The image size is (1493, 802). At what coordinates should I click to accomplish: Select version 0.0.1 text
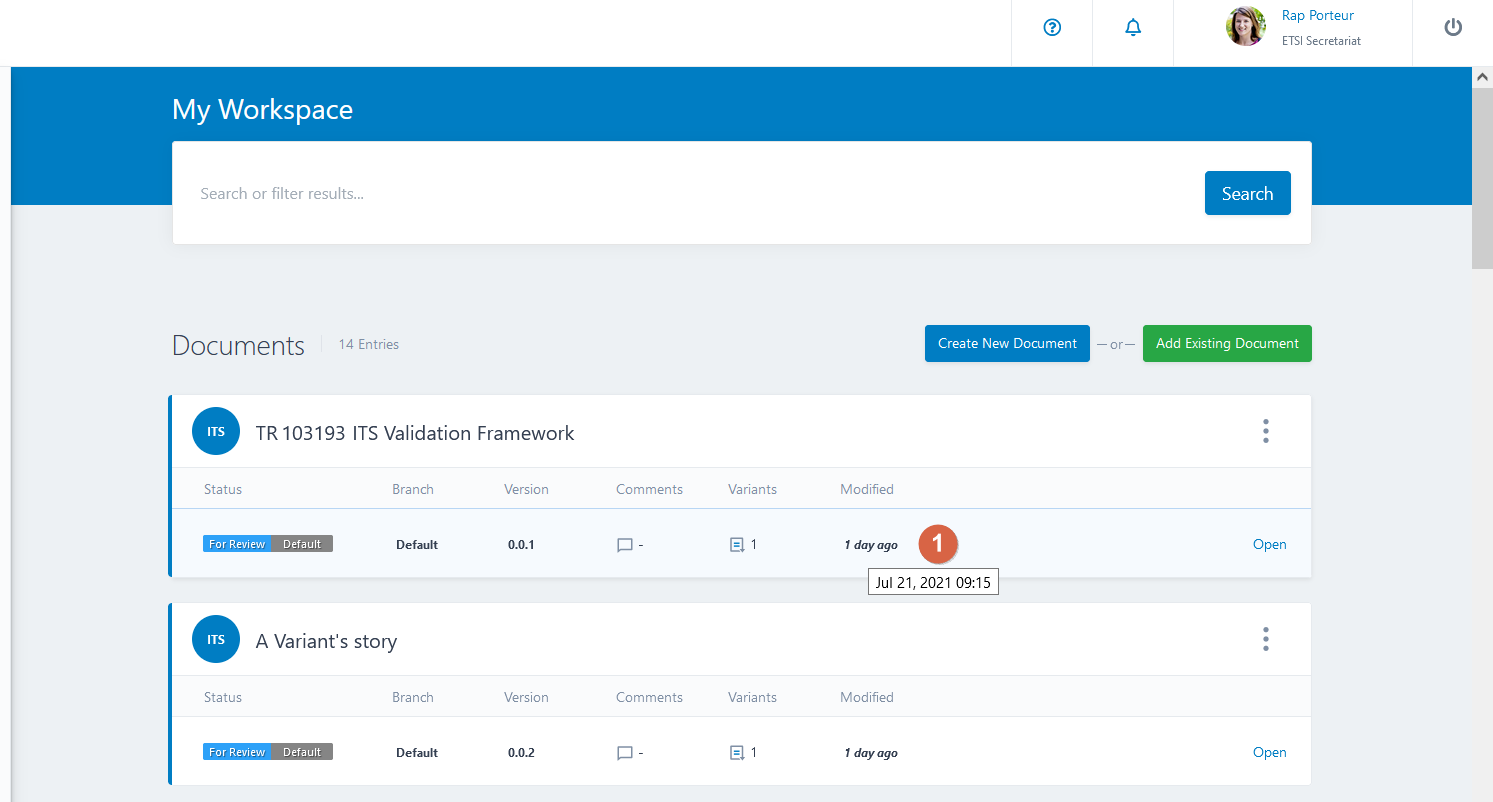521,545
